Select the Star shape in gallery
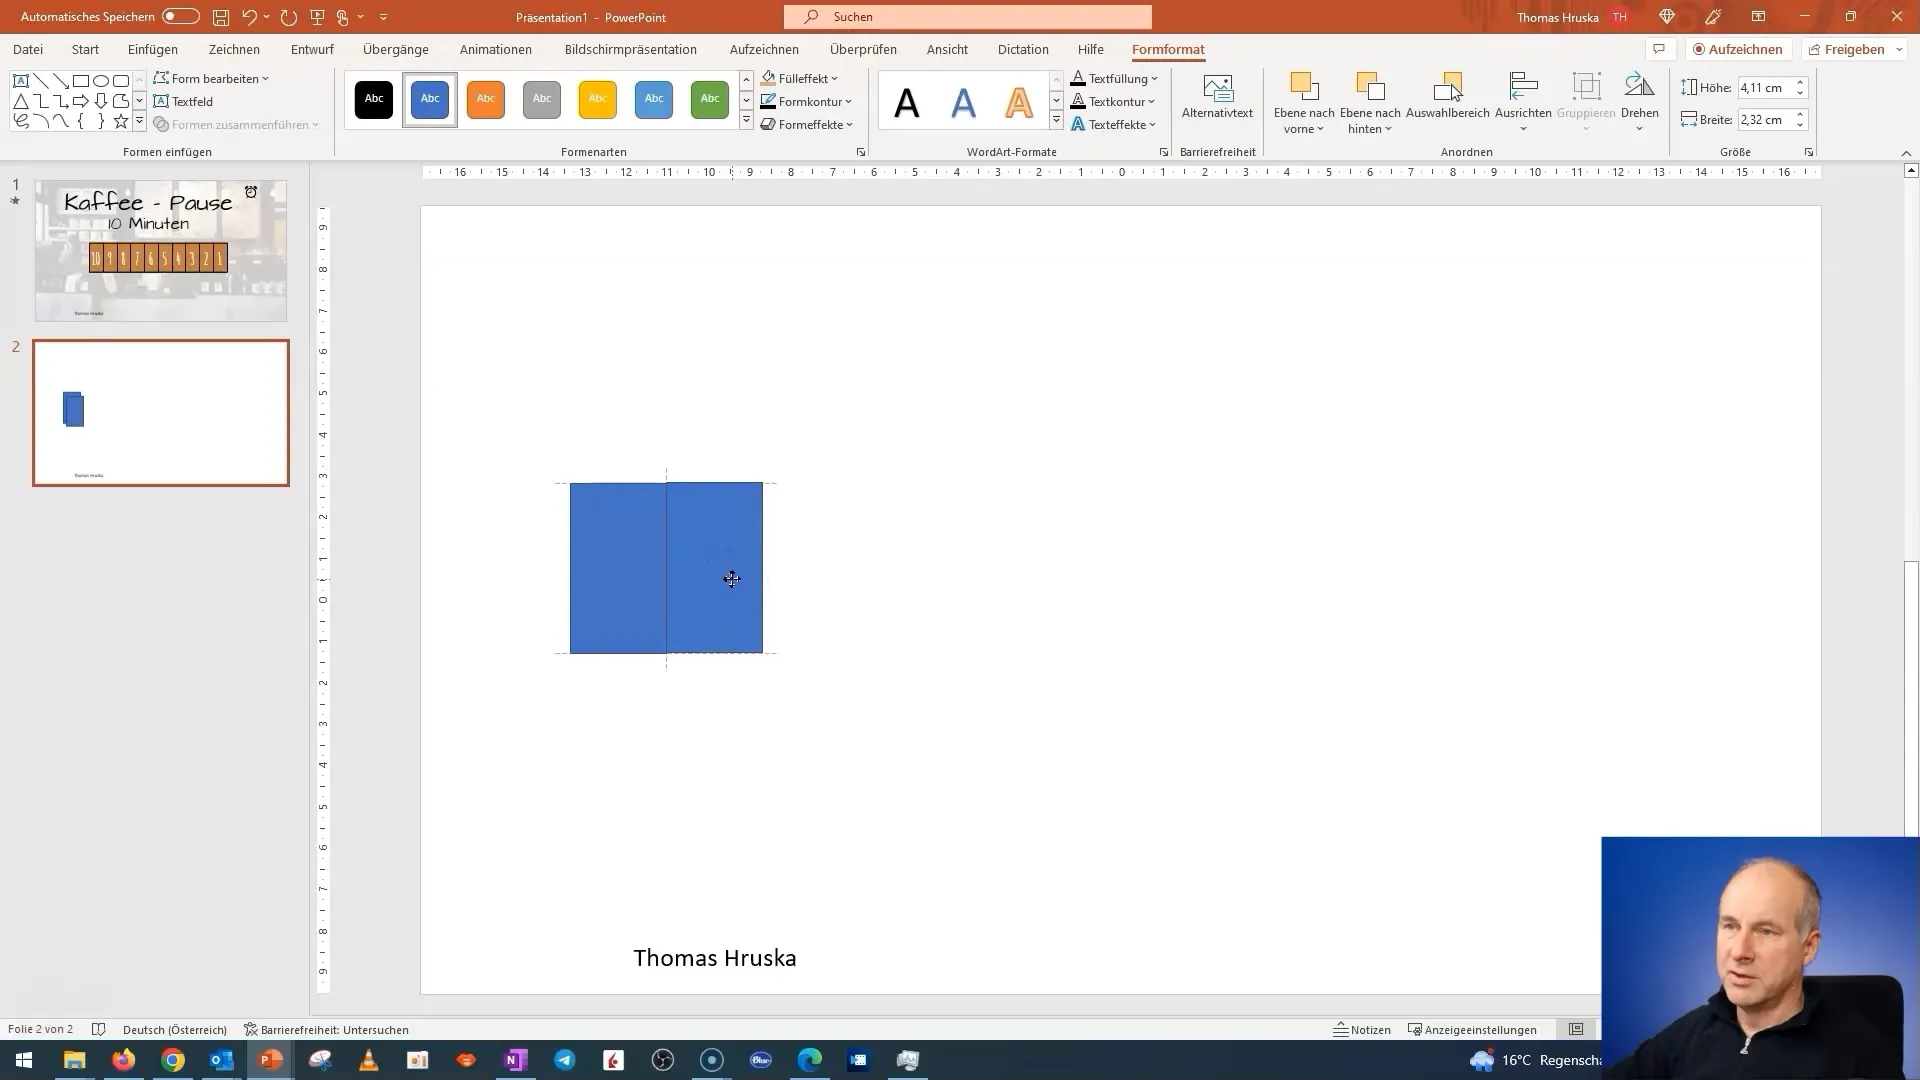 pyautogui.click(x=121, y=121)
